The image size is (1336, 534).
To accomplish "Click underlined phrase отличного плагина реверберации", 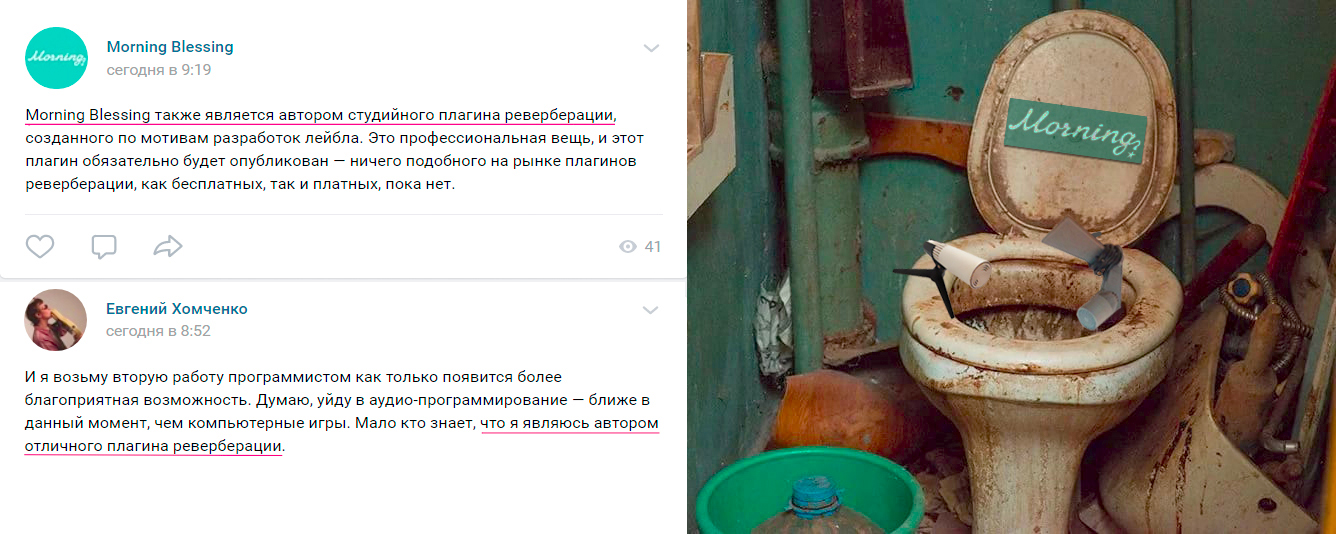I will 154,446.
